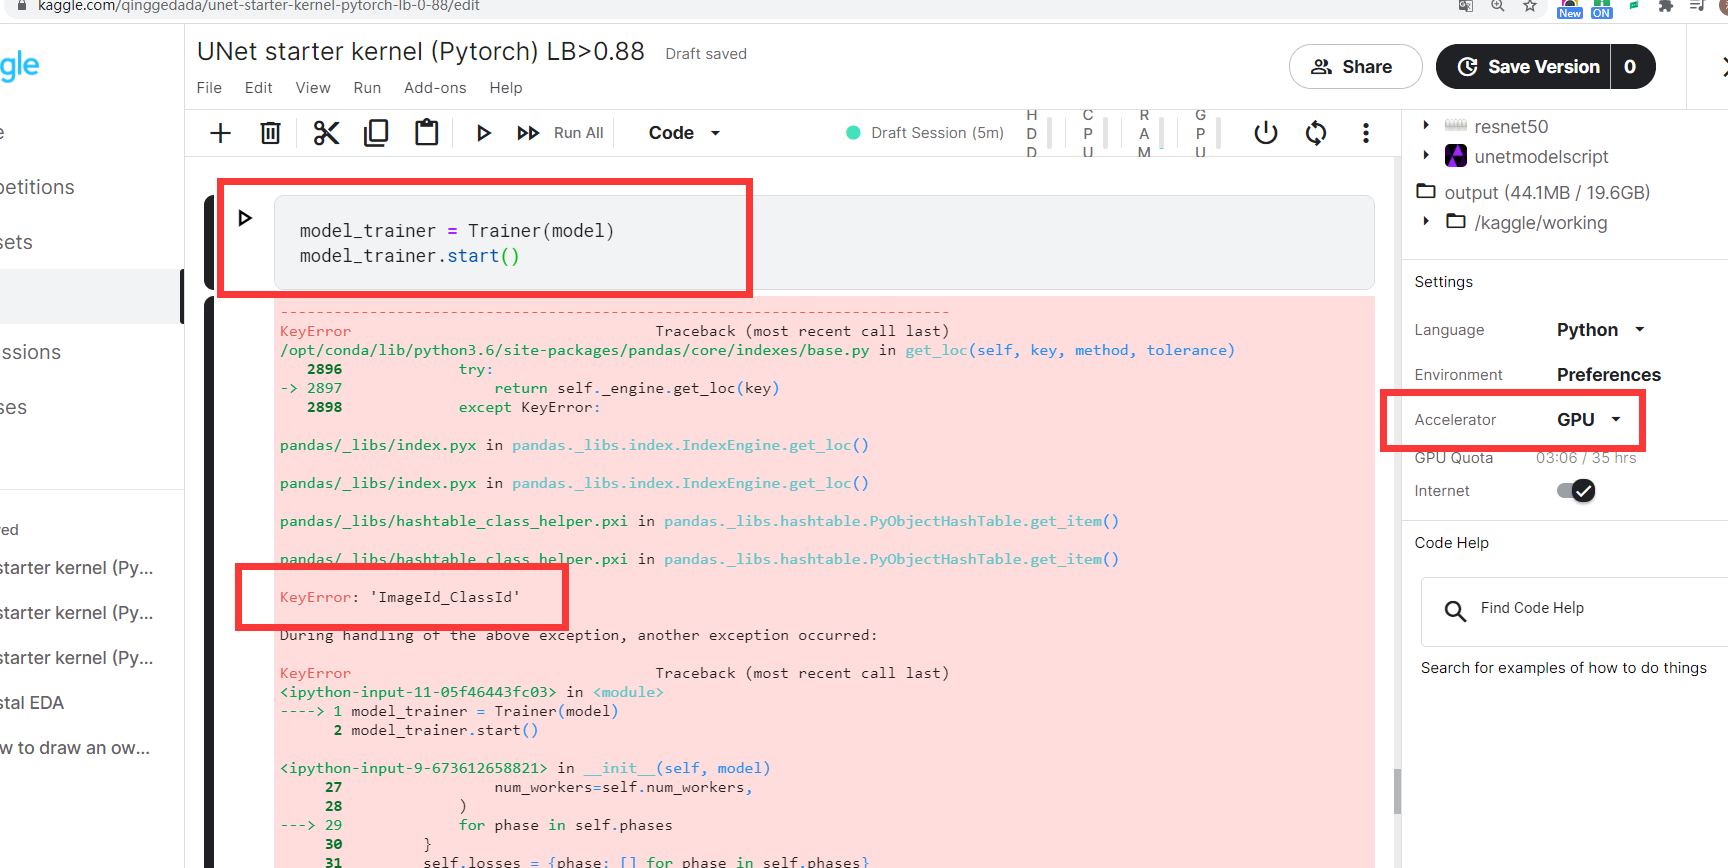The height and width of the screenshot is (868, 1728).
Task: Open the Help menu
Action: pos(506,88)
